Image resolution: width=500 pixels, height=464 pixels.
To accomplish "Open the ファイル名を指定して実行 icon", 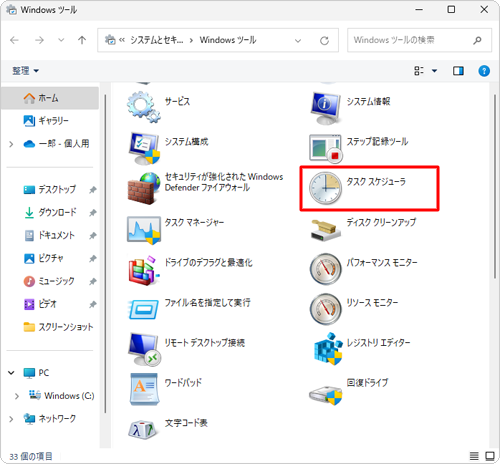I will point(144,309).
